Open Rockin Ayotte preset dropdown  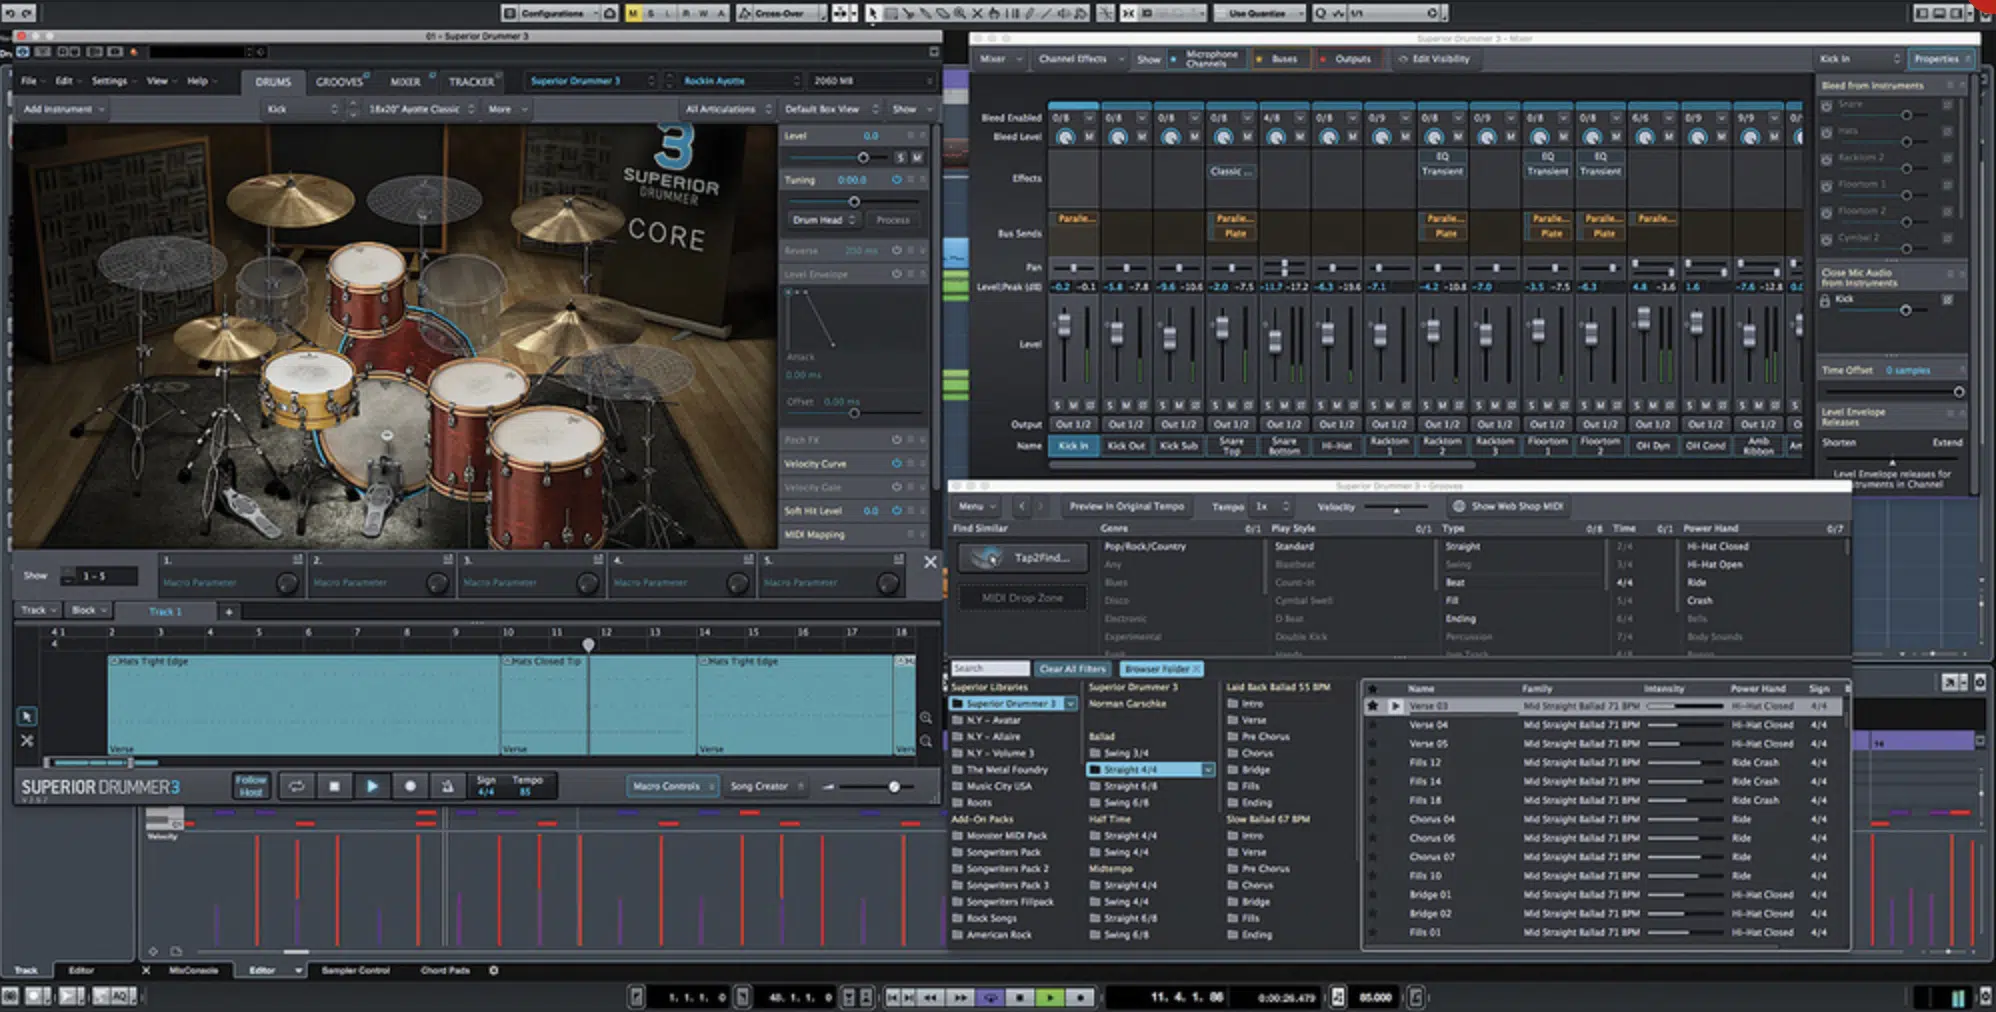740,81
